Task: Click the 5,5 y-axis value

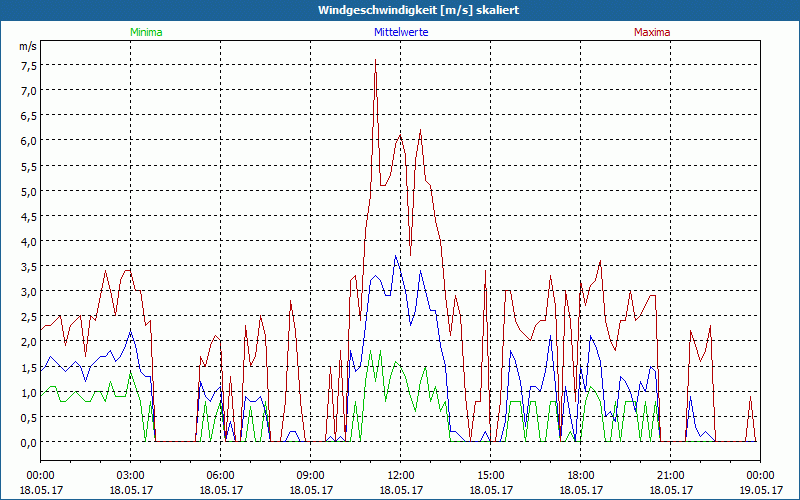Action: pyautogui.click(x=29, y=166)
